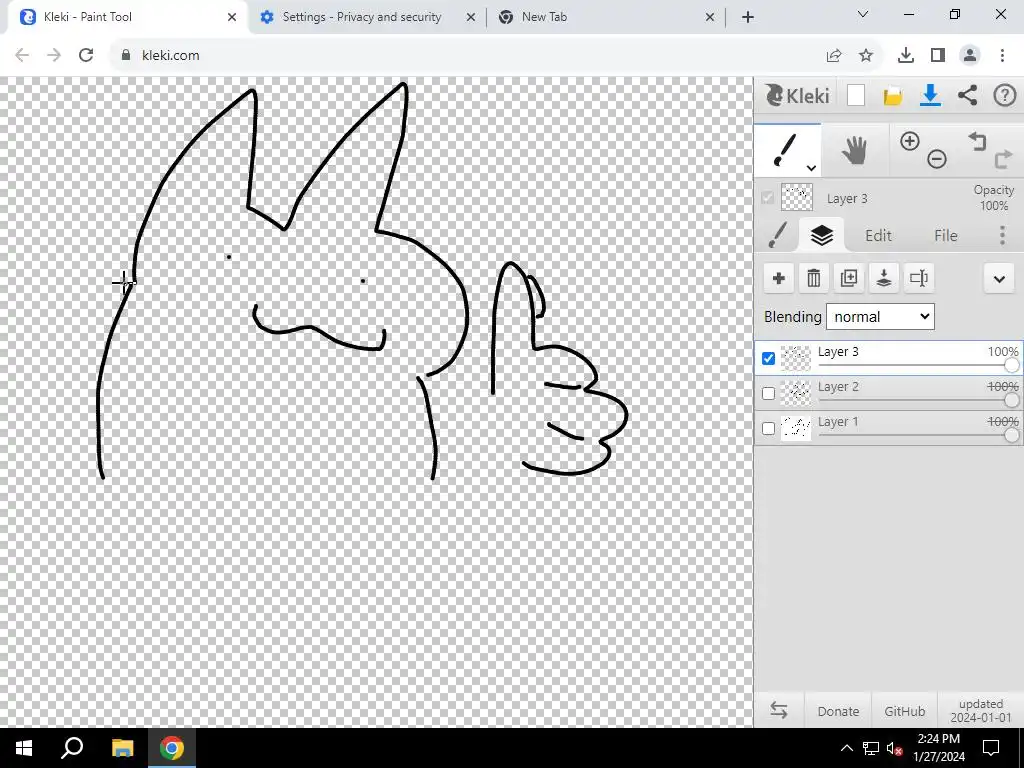
Task: Open the muted volume tray icon
Action: pyautogui.click(x=894, y=748)
